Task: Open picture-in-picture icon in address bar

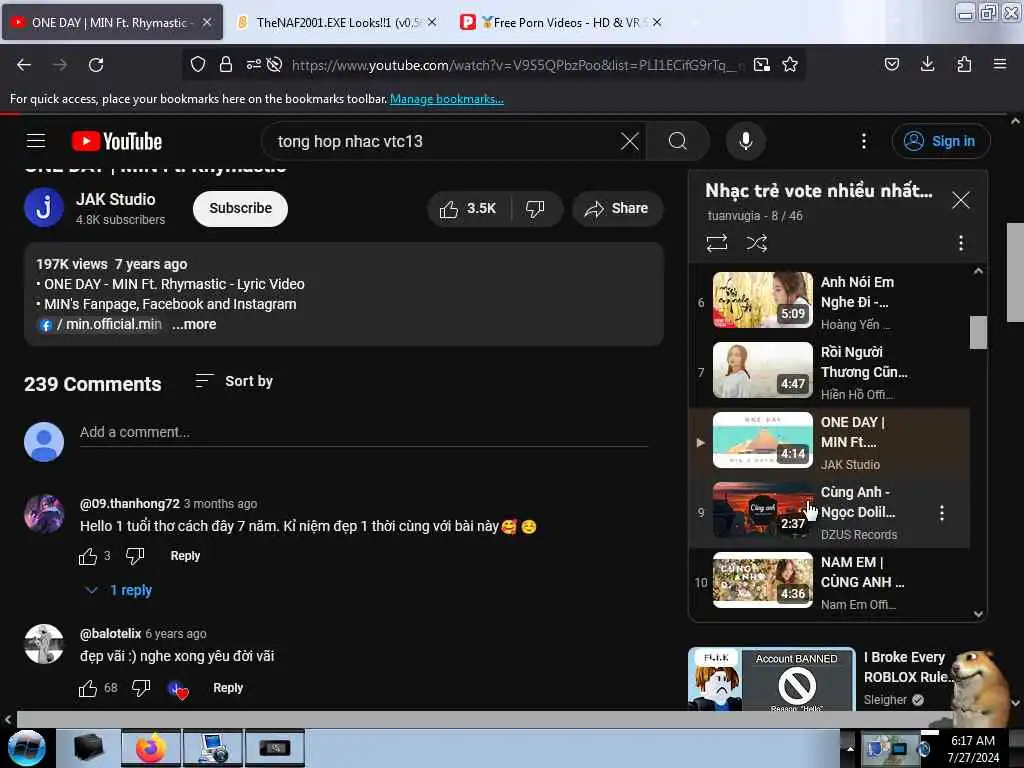Action: tap(761, 65)
